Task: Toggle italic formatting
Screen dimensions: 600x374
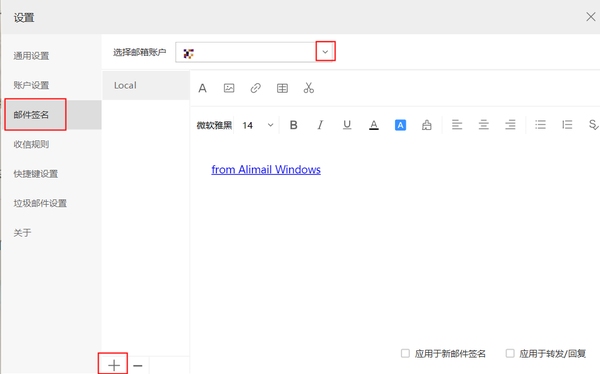Action: (320, 125)
